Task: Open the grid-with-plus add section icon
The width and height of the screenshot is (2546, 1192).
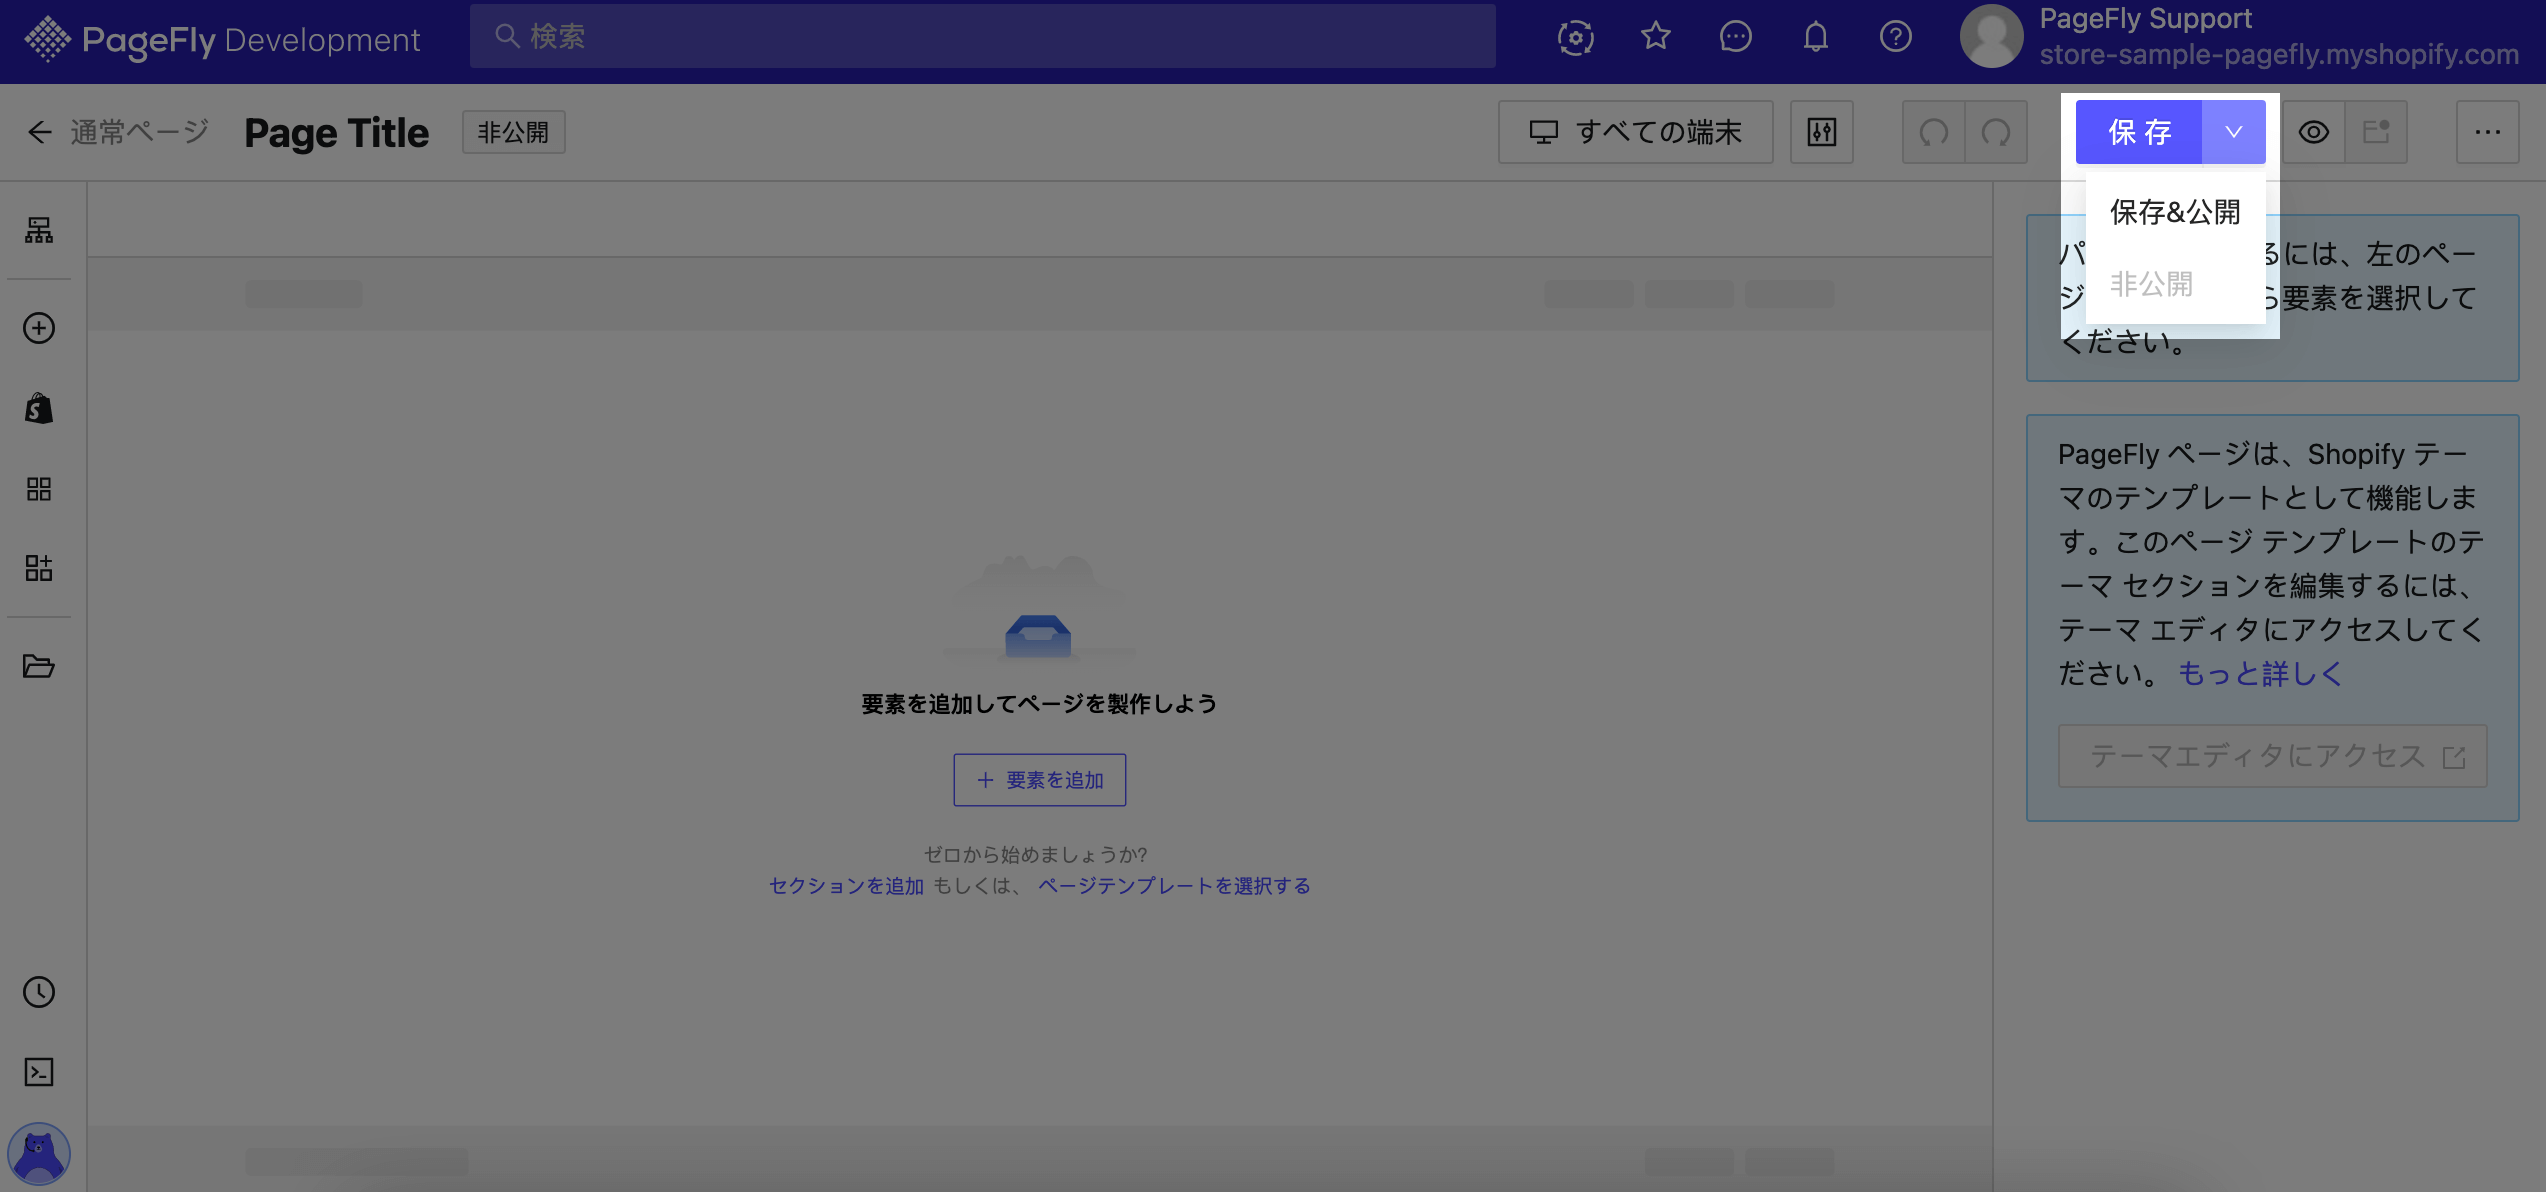Action: click(39, 569)
